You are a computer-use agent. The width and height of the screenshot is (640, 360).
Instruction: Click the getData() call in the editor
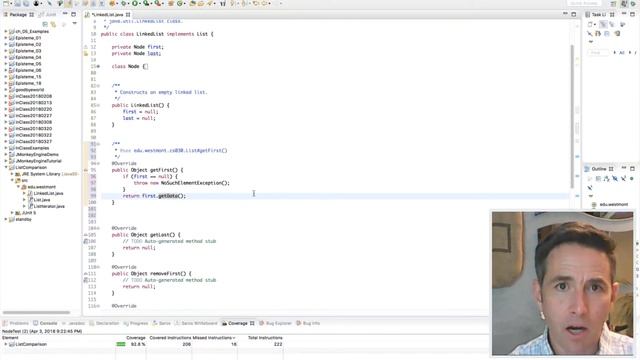coord(172,196)
